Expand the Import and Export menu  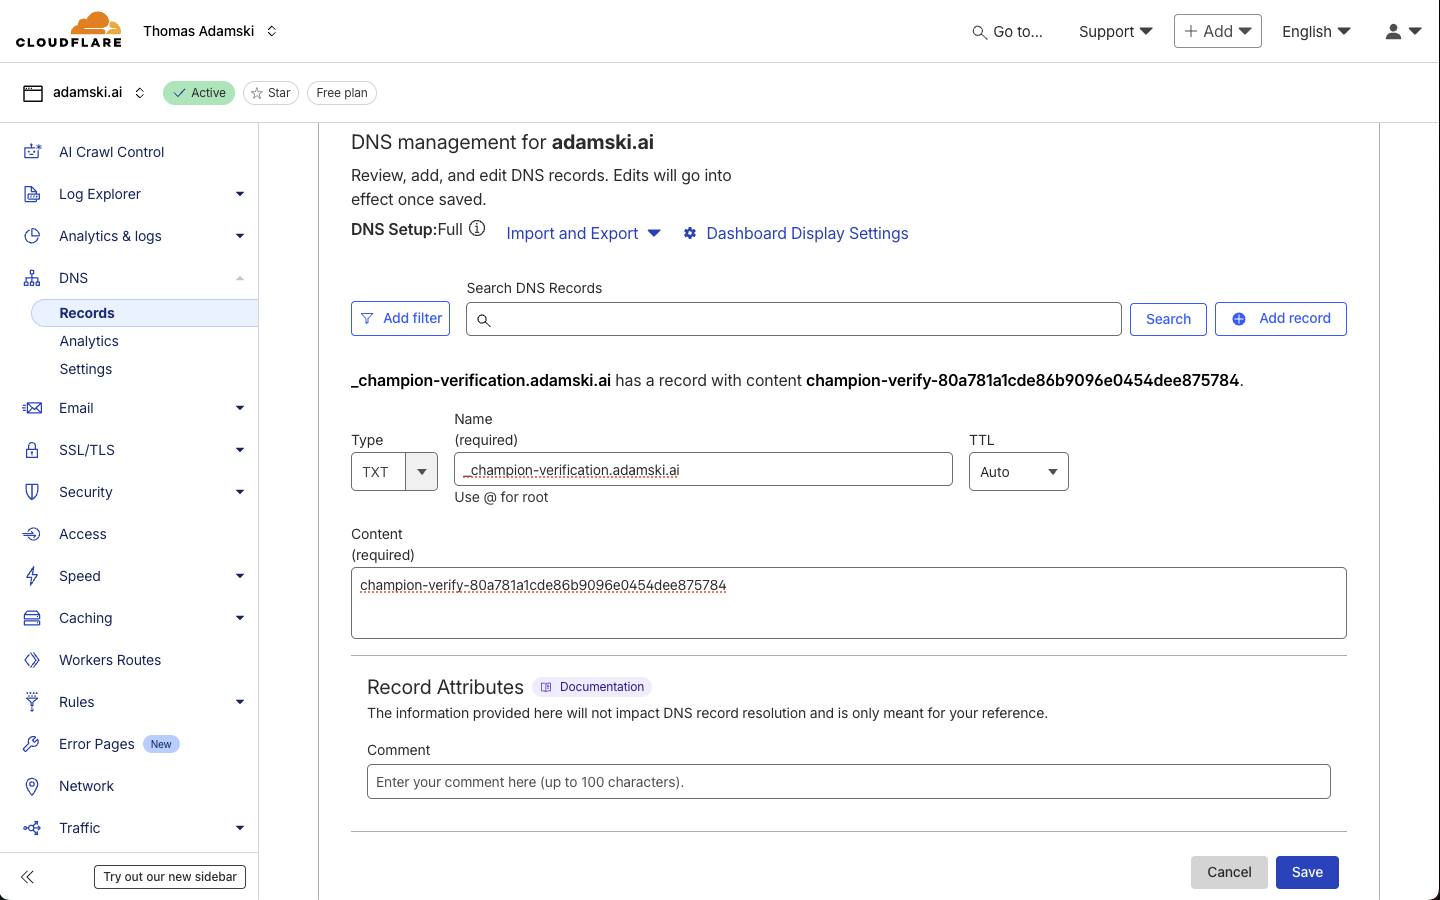[583, 233]
